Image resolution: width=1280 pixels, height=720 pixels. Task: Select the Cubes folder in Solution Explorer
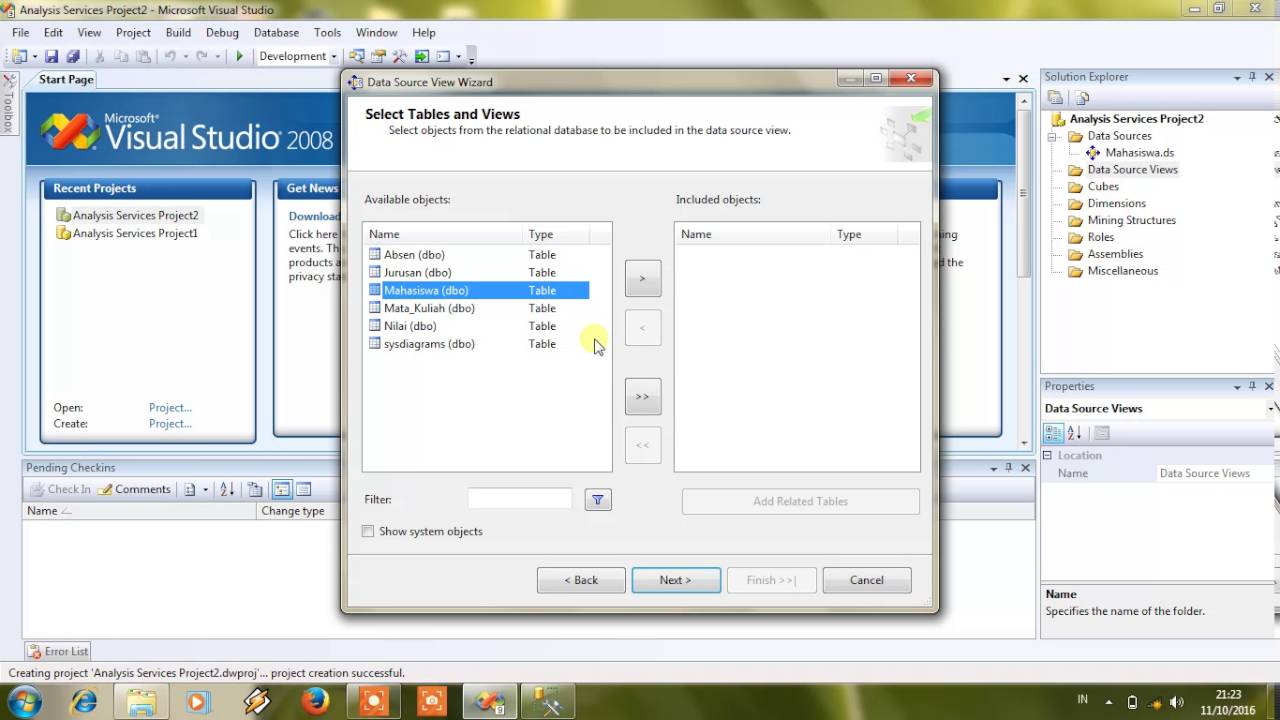coord(1103,187)
